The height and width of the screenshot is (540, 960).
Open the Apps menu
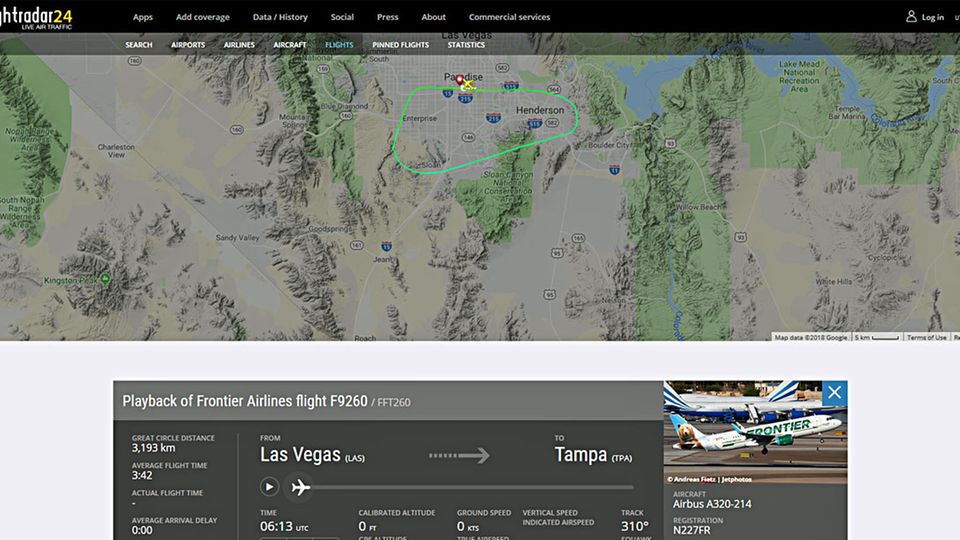tap(143, 17)
